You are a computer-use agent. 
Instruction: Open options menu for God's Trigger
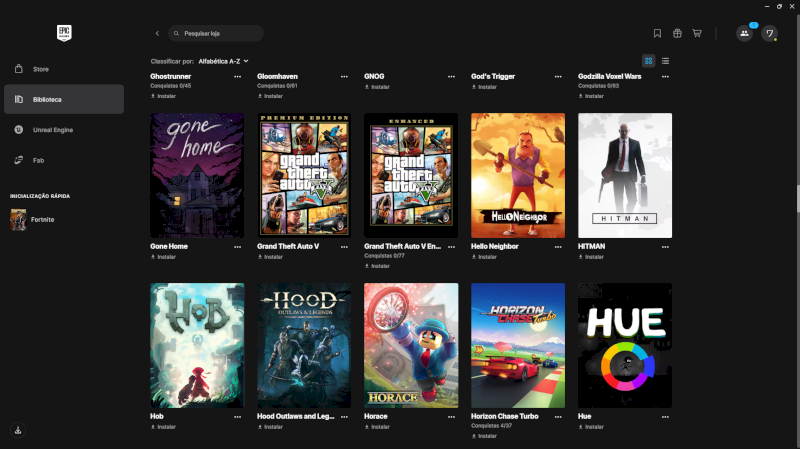coord(558,77)
